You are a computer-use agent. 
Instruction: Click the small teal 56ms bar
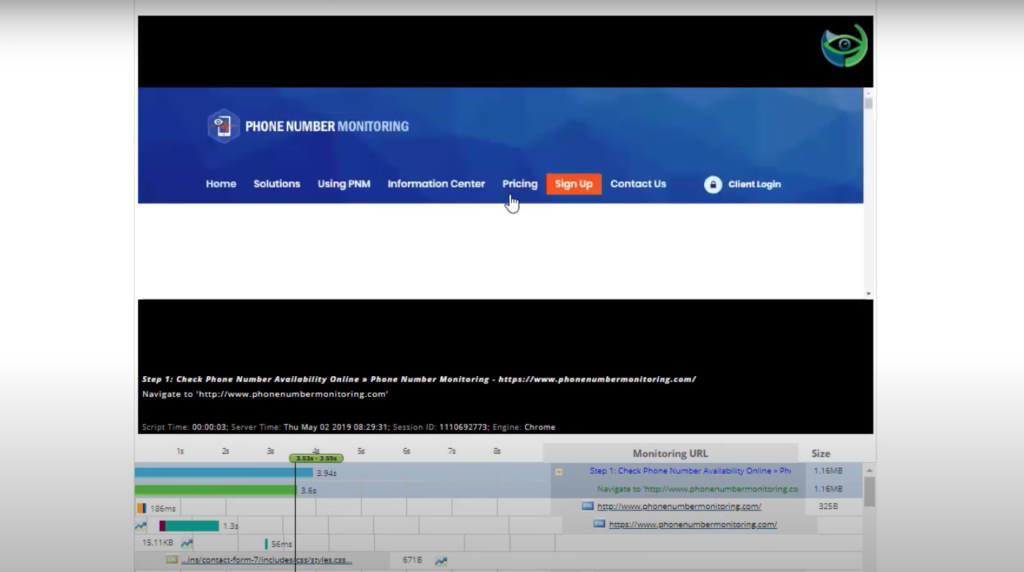click(x=266, y=543)
